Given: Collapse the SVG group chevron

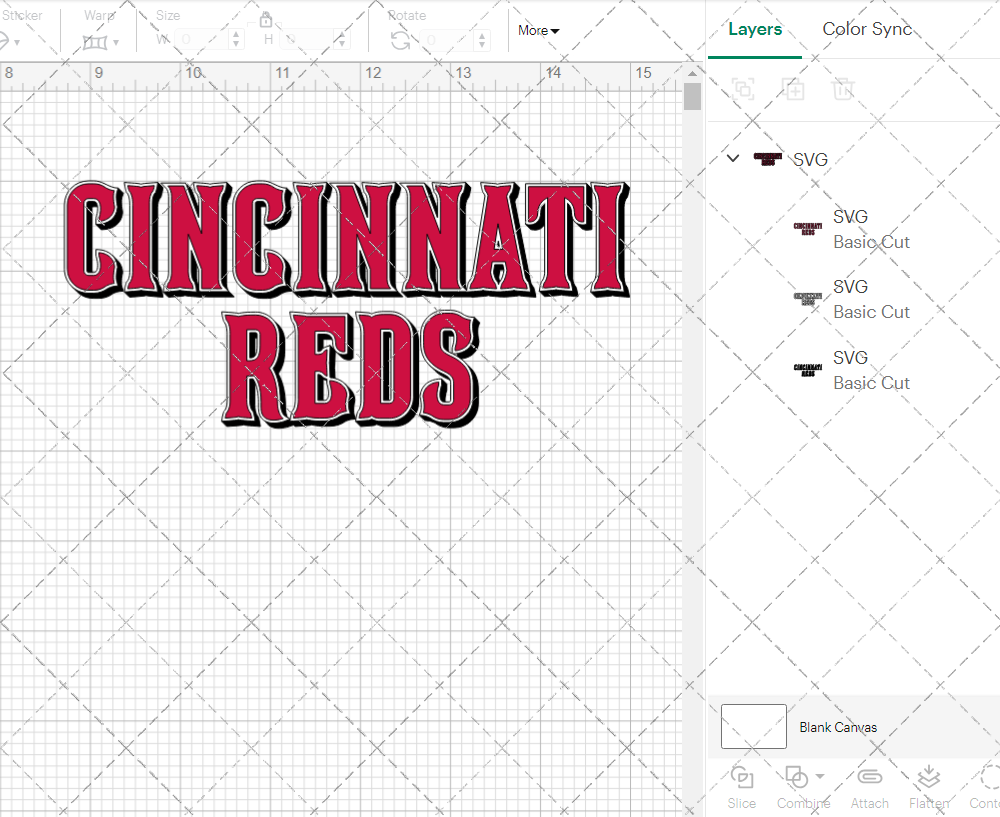Looking at the screenshot, I should (x=732, y=158).
